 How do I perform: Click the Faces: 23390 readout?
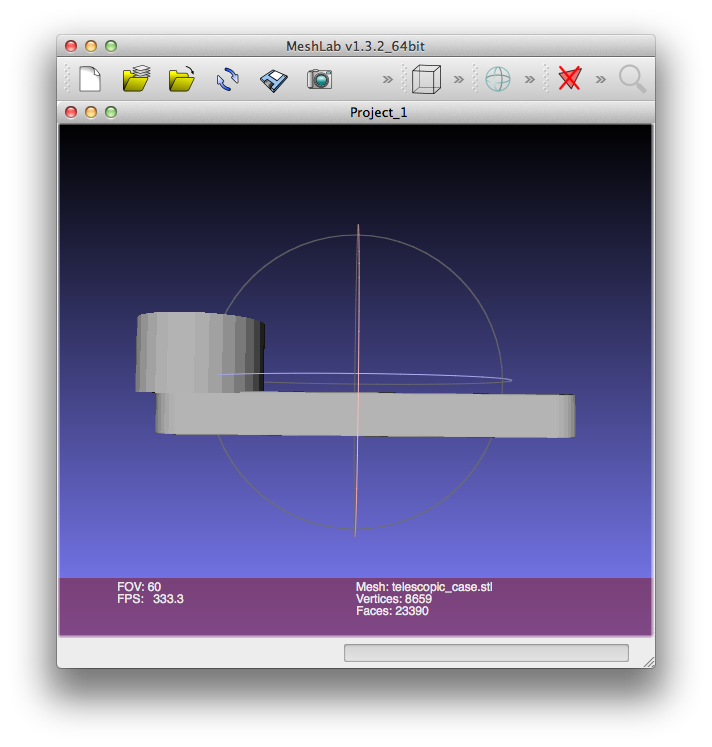click(x=392, y=611)
